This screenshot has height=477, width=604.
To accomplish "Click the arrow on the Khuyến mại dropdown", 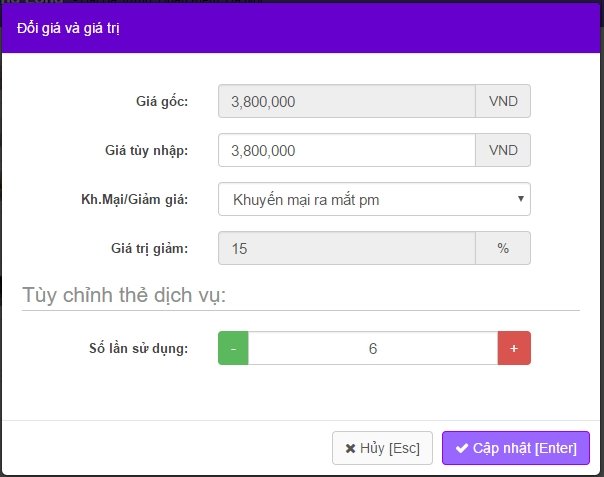I will [x=521, y=199].
